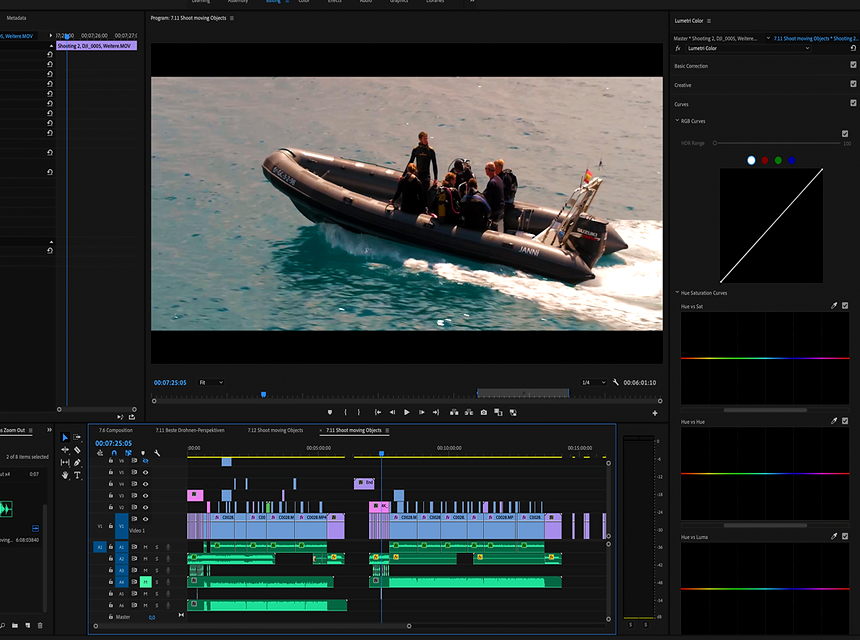Open playback resolution 1/4 dropdown
Viewport: 860px width, 640px height.
pyautogui.click(x=593, y=382)
